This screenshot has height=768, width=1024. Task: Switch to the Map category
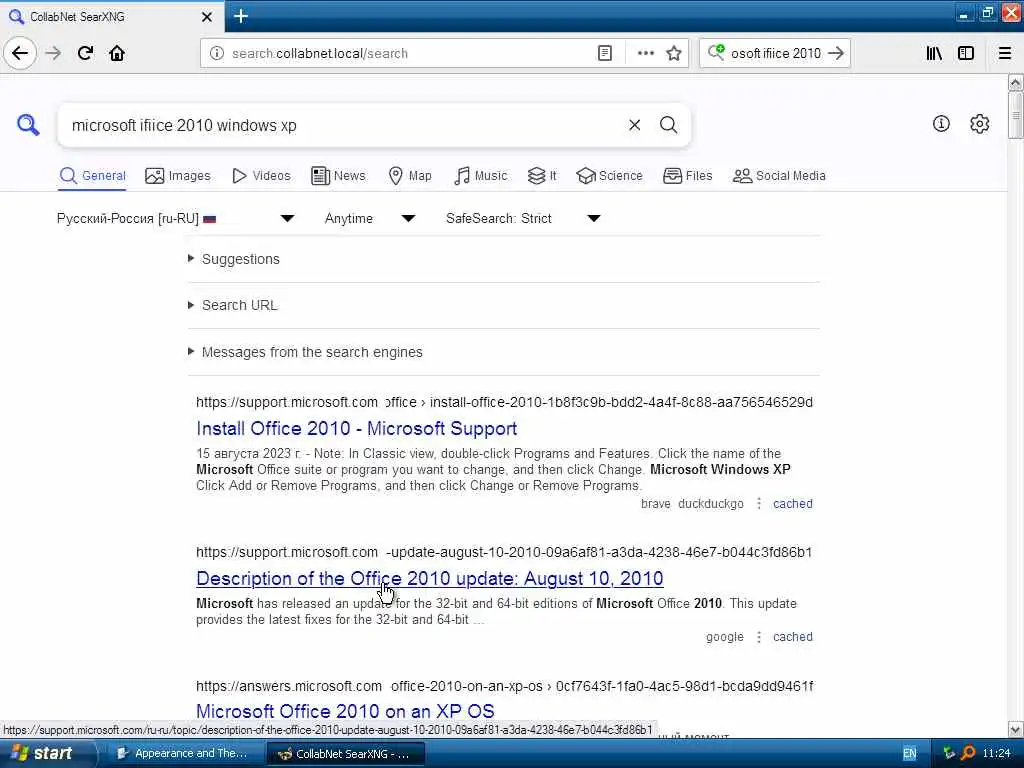[x=410, y=176]
